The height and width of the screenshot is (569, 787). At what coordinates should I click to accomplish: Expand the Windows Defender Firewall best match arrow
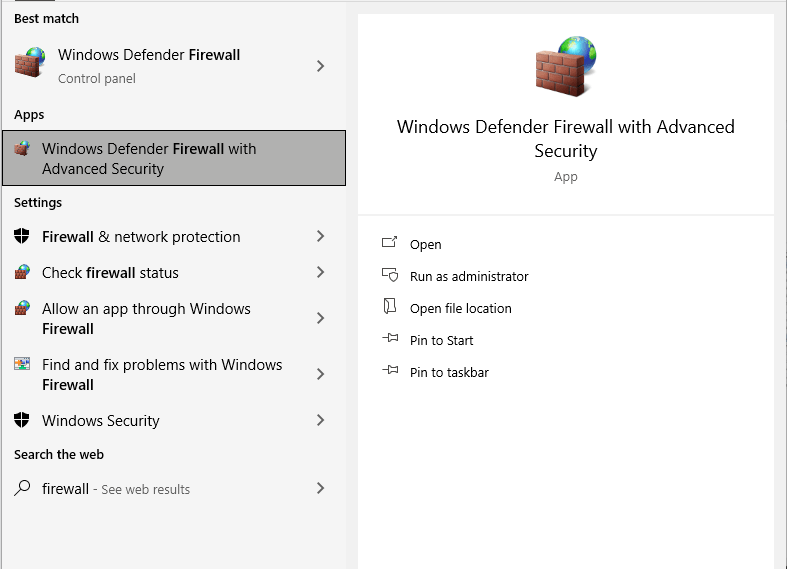click(320, 66)
